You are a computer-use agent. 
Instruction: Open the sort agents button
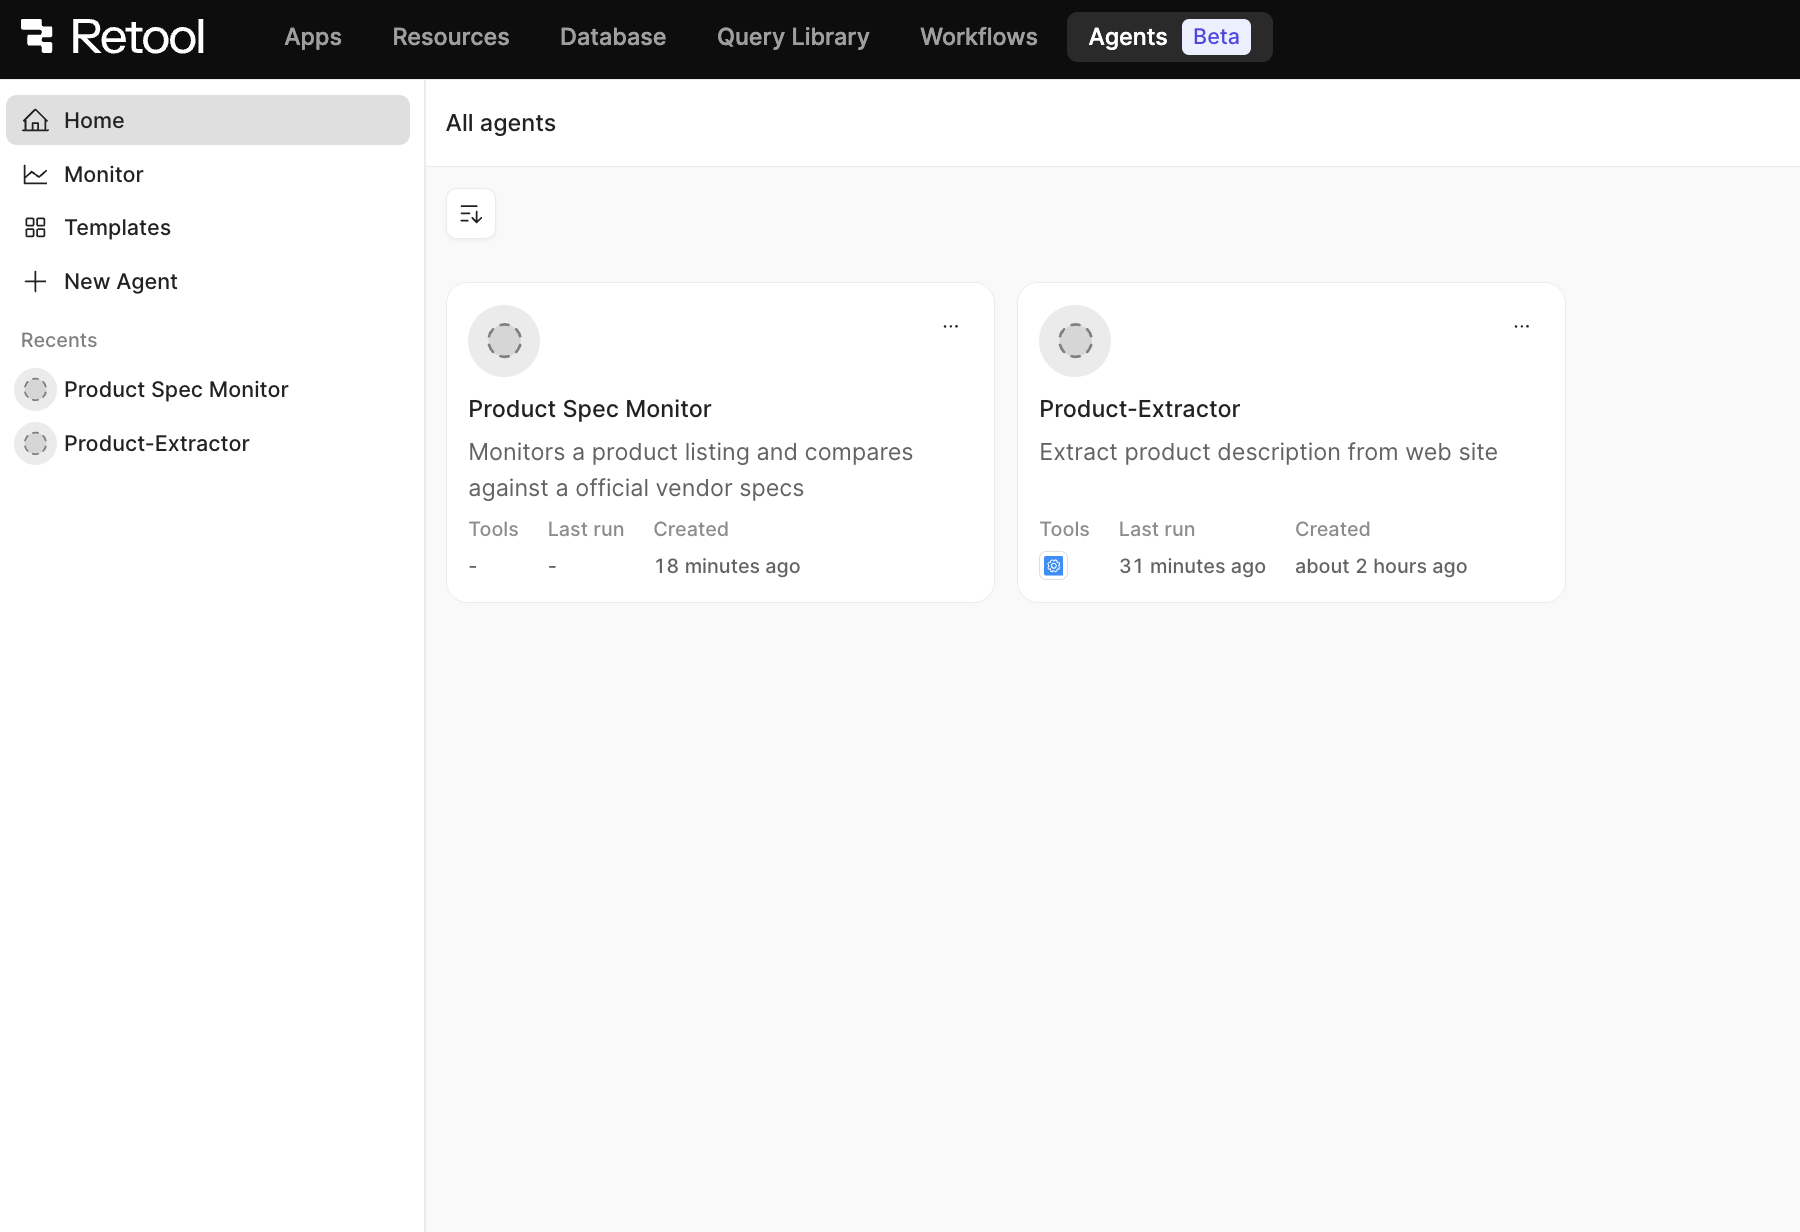click(x=471, y=214)
